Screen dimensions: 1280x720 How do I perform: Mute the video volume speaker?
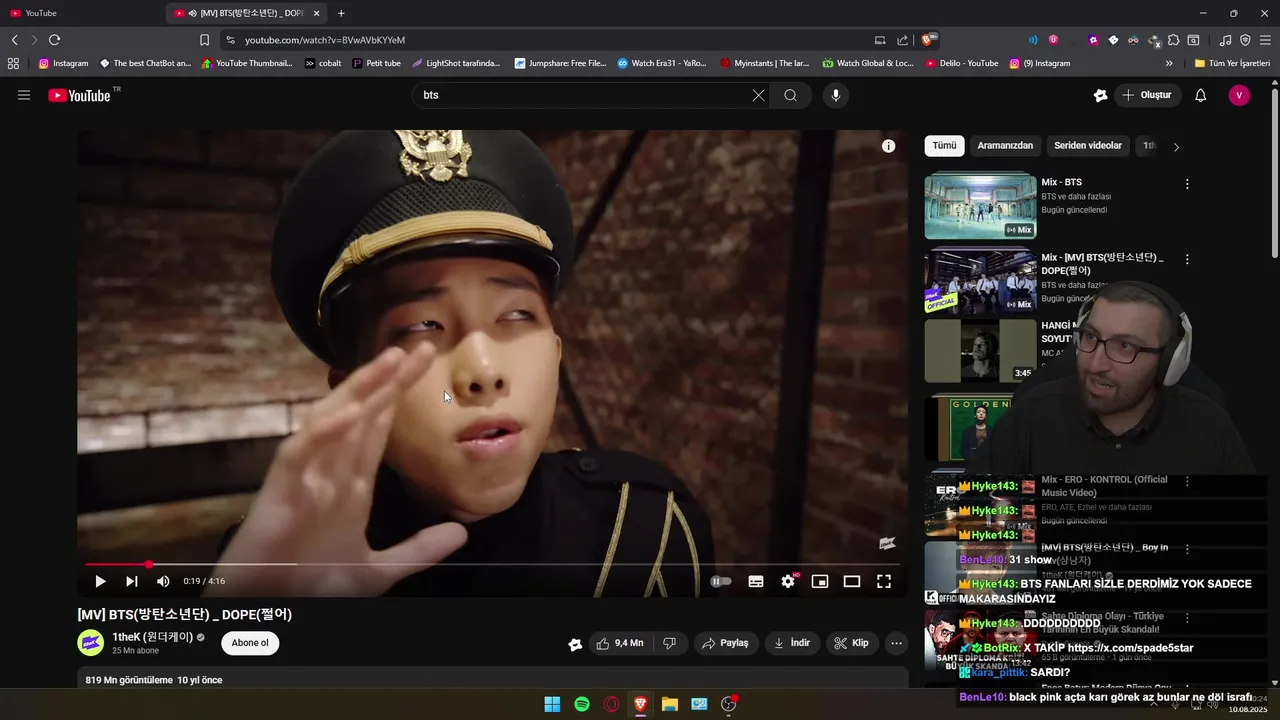[x=163, y=581]
